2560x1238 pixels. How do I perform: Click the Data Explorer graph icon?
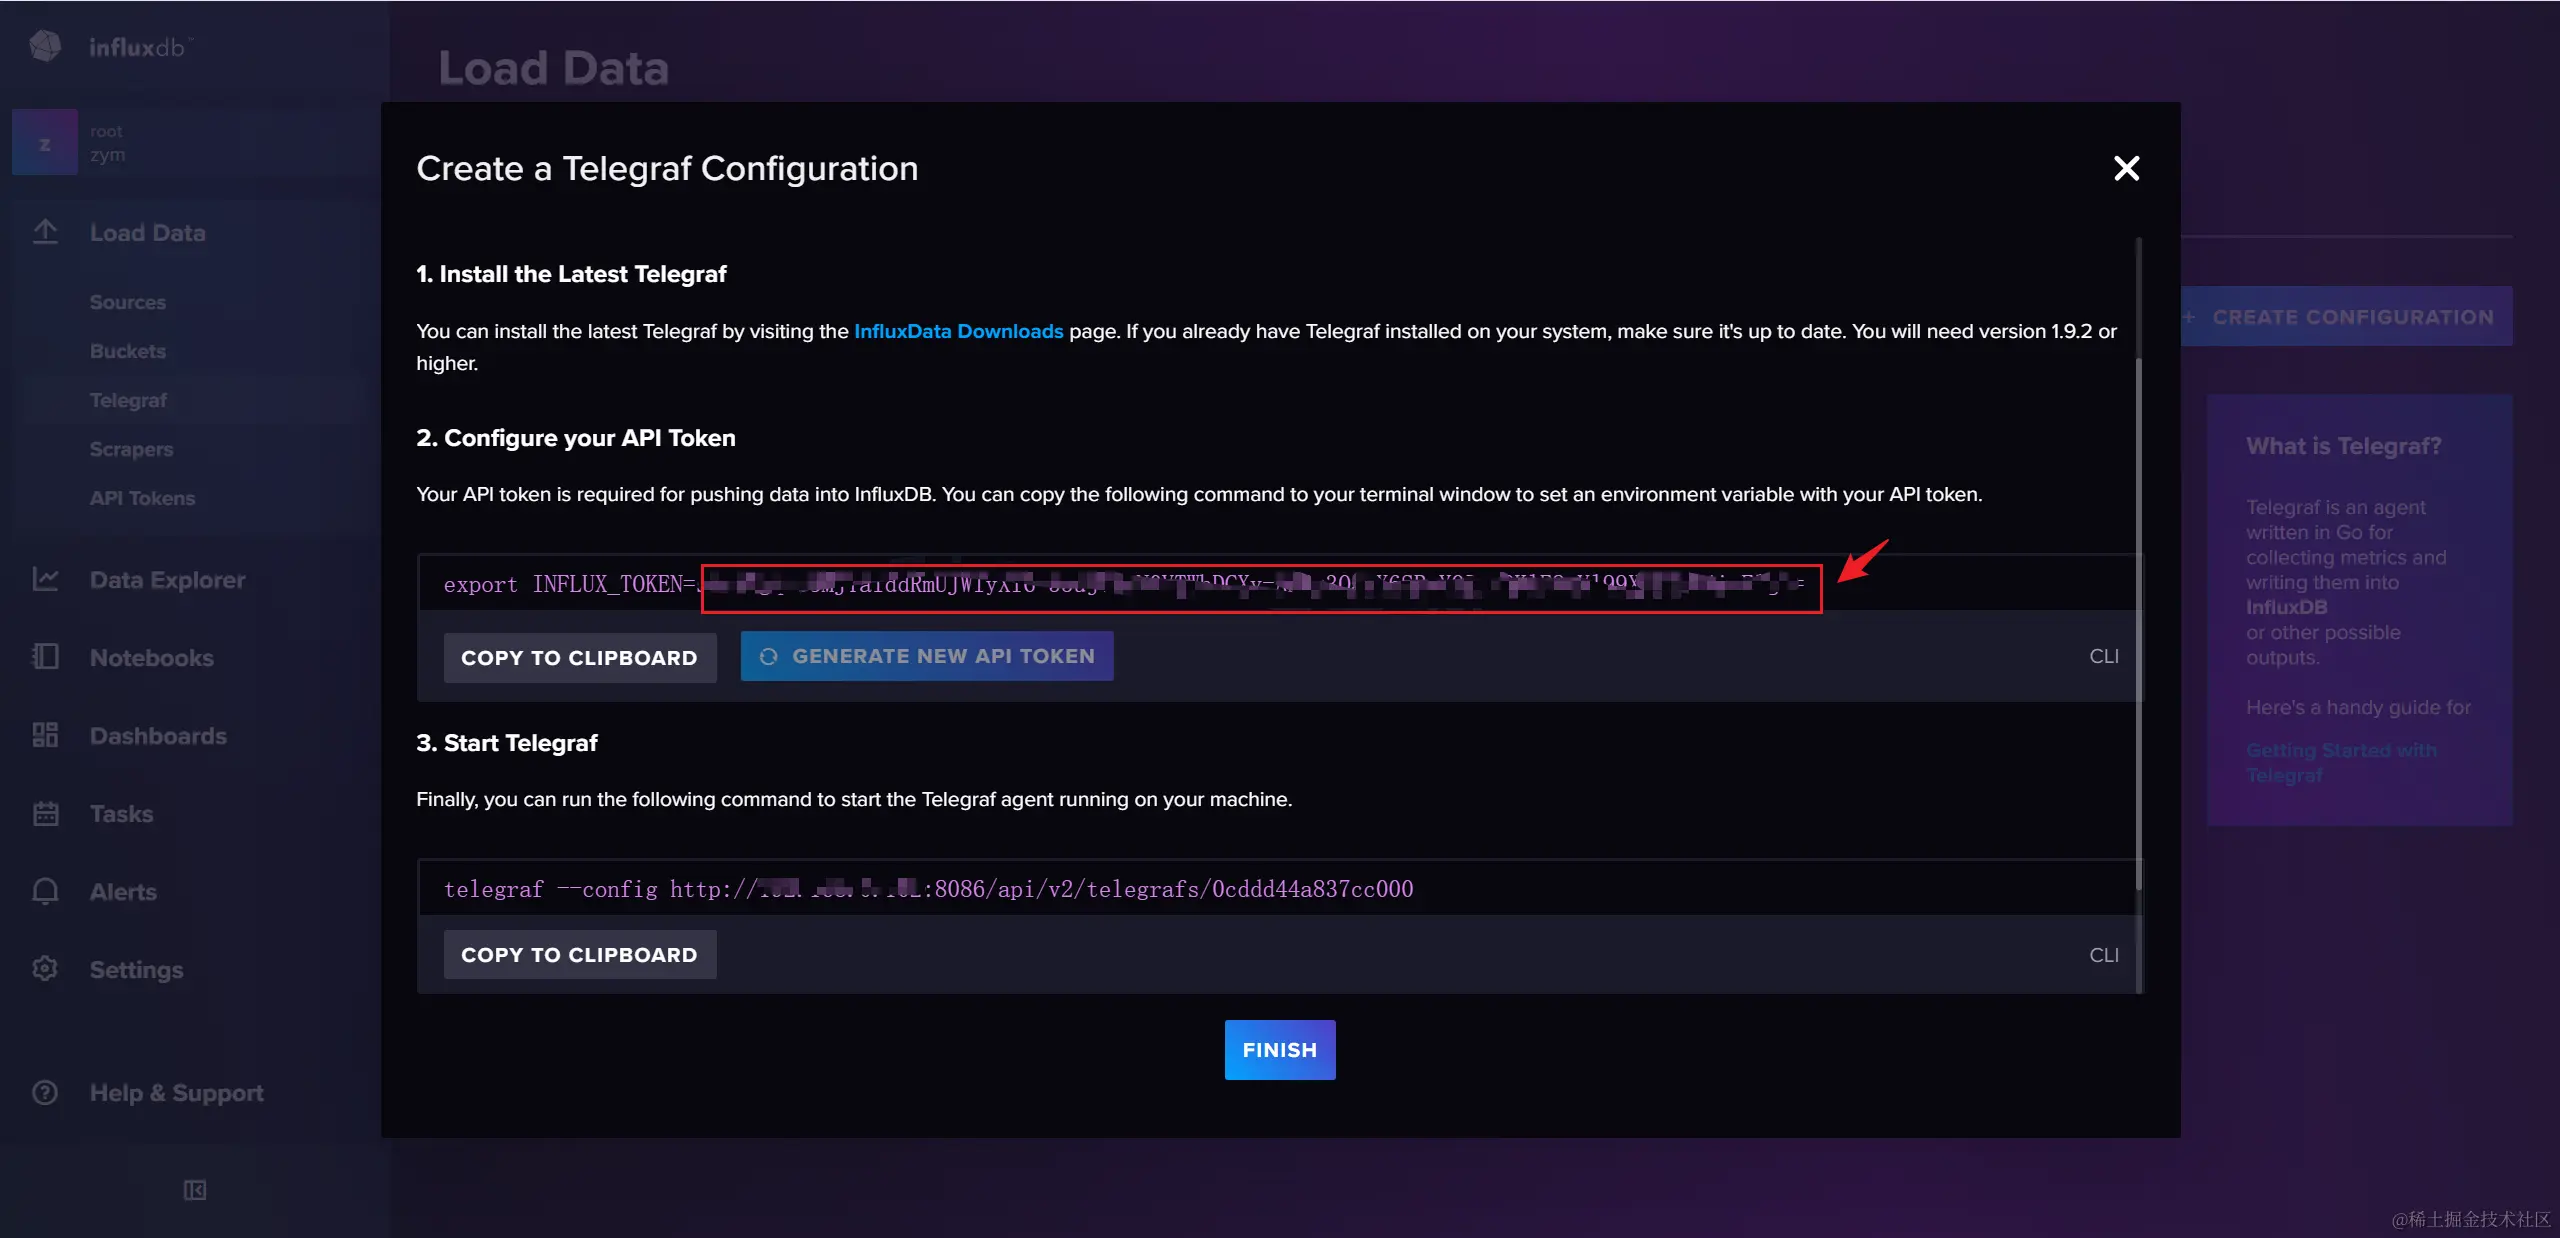pyautogui.click(x=45, y=579)
